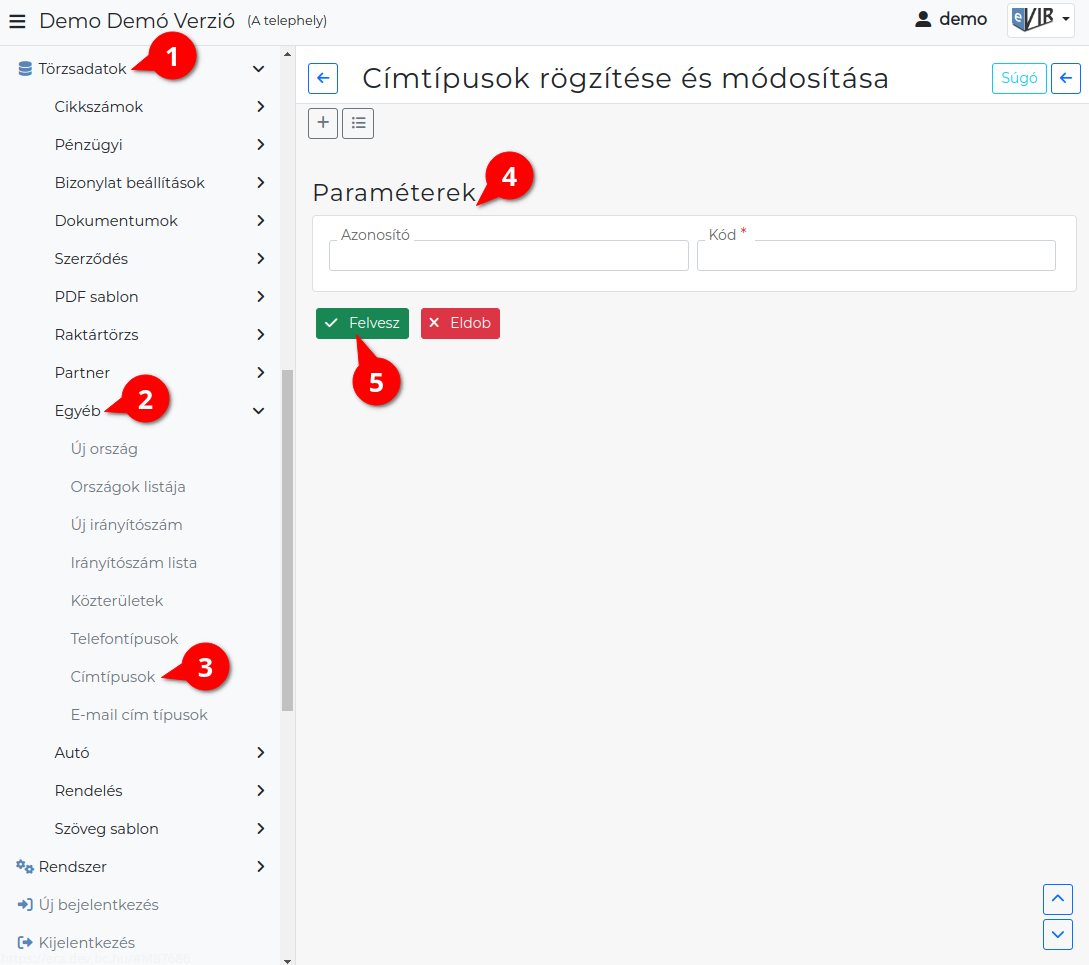Click the Kijelentkezés logout icon
Screen dimensions: 1089x965
[25, 943]
